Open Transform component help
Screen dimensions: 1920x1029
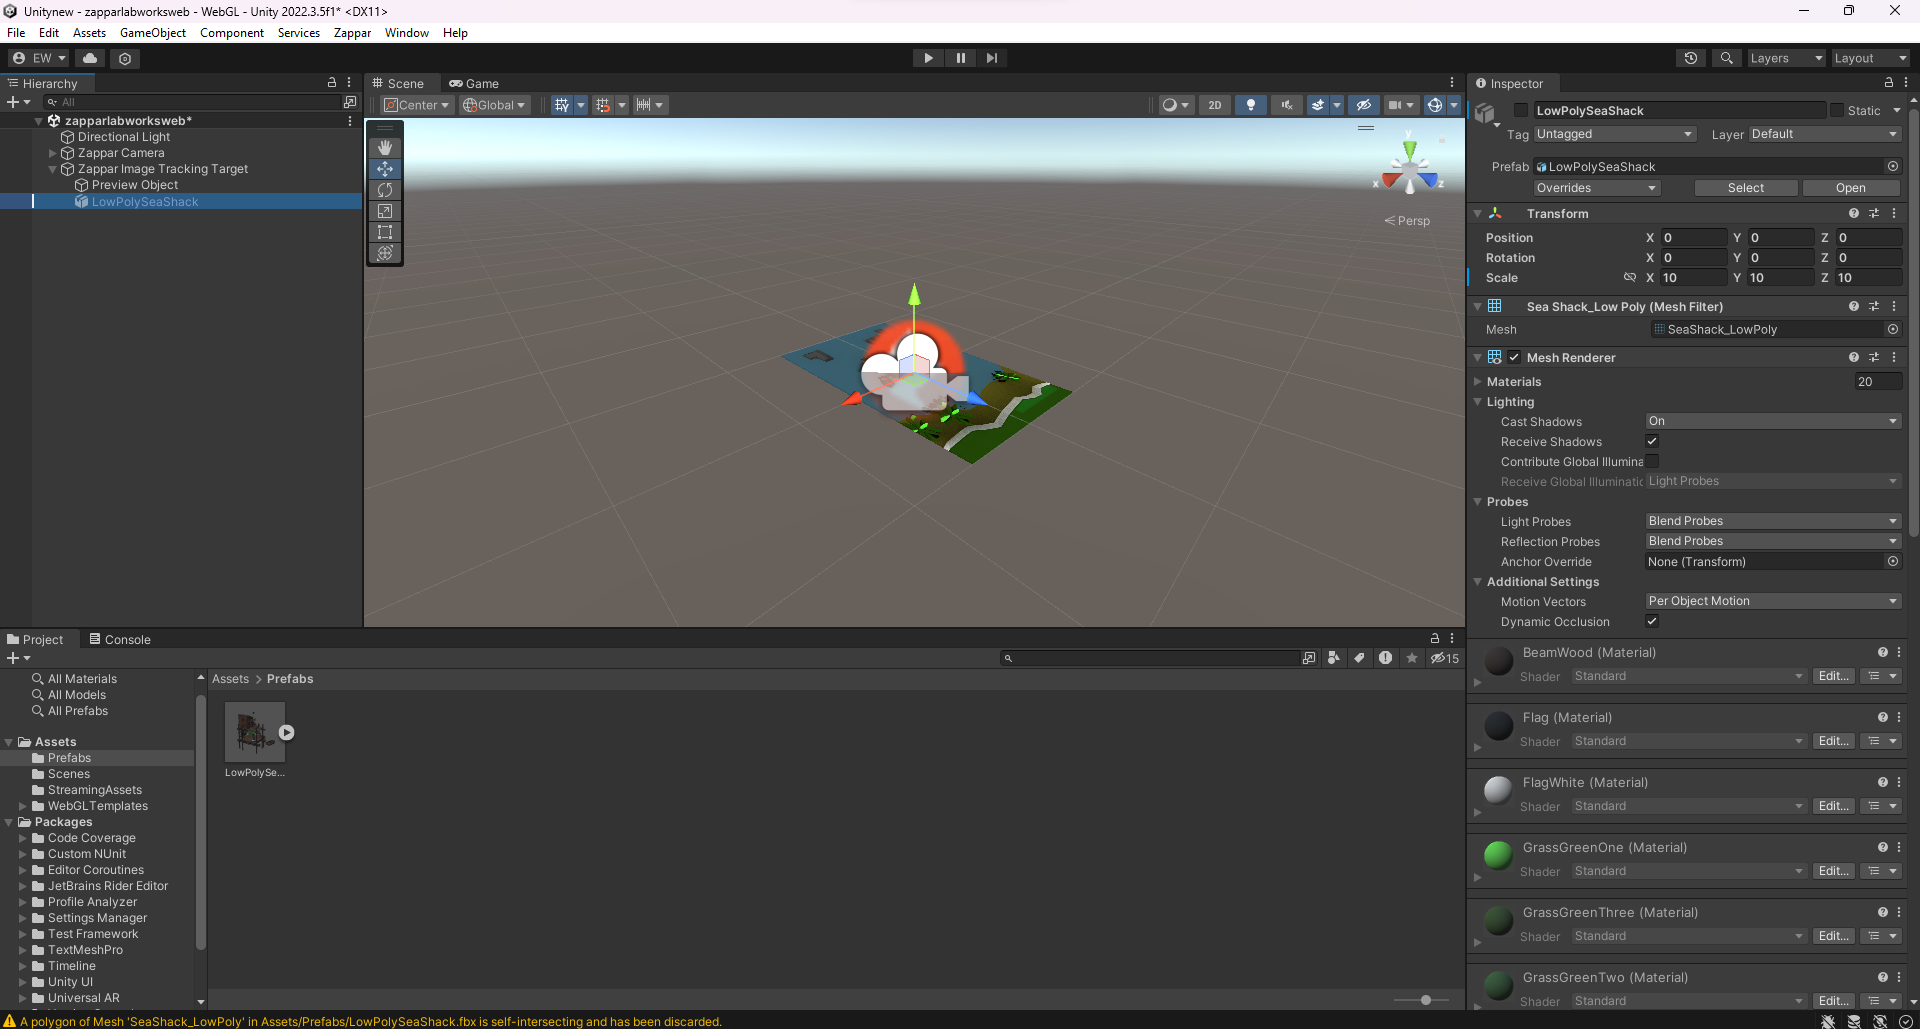(1854, 213)
